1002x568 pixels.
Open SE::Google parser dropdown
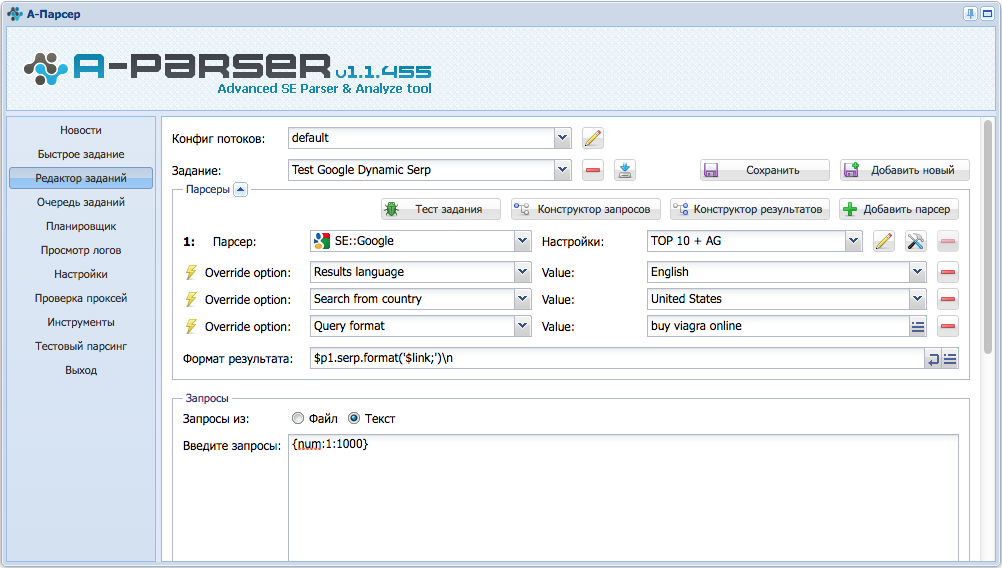click(x=523, y=241)
